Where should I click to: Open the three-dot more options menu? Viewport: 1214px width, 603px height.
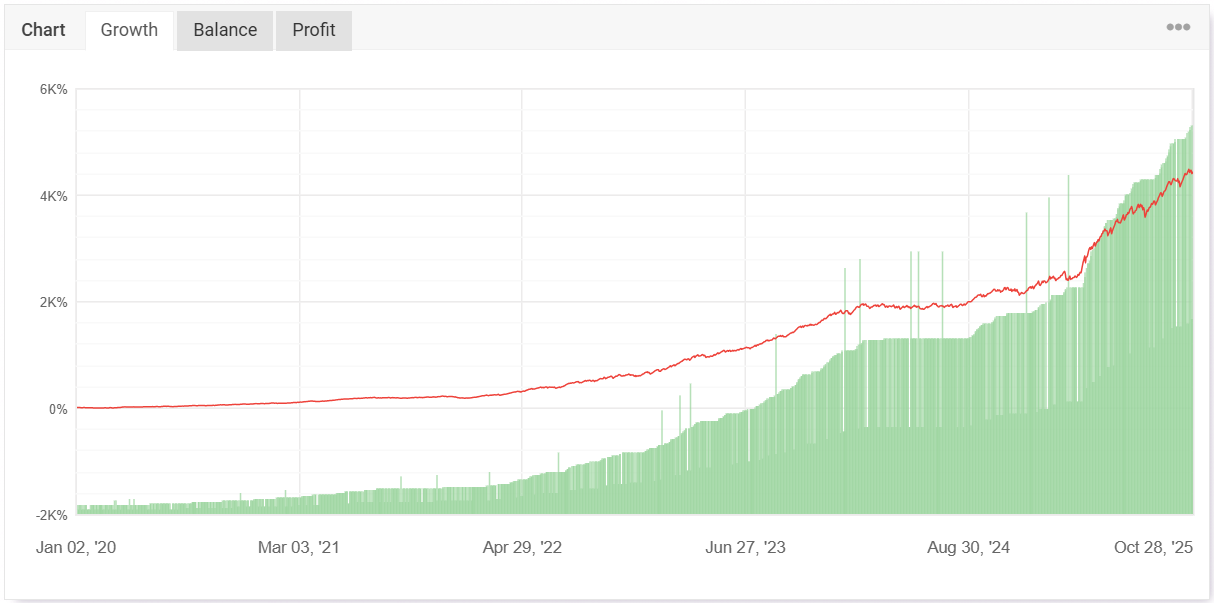1178,28
